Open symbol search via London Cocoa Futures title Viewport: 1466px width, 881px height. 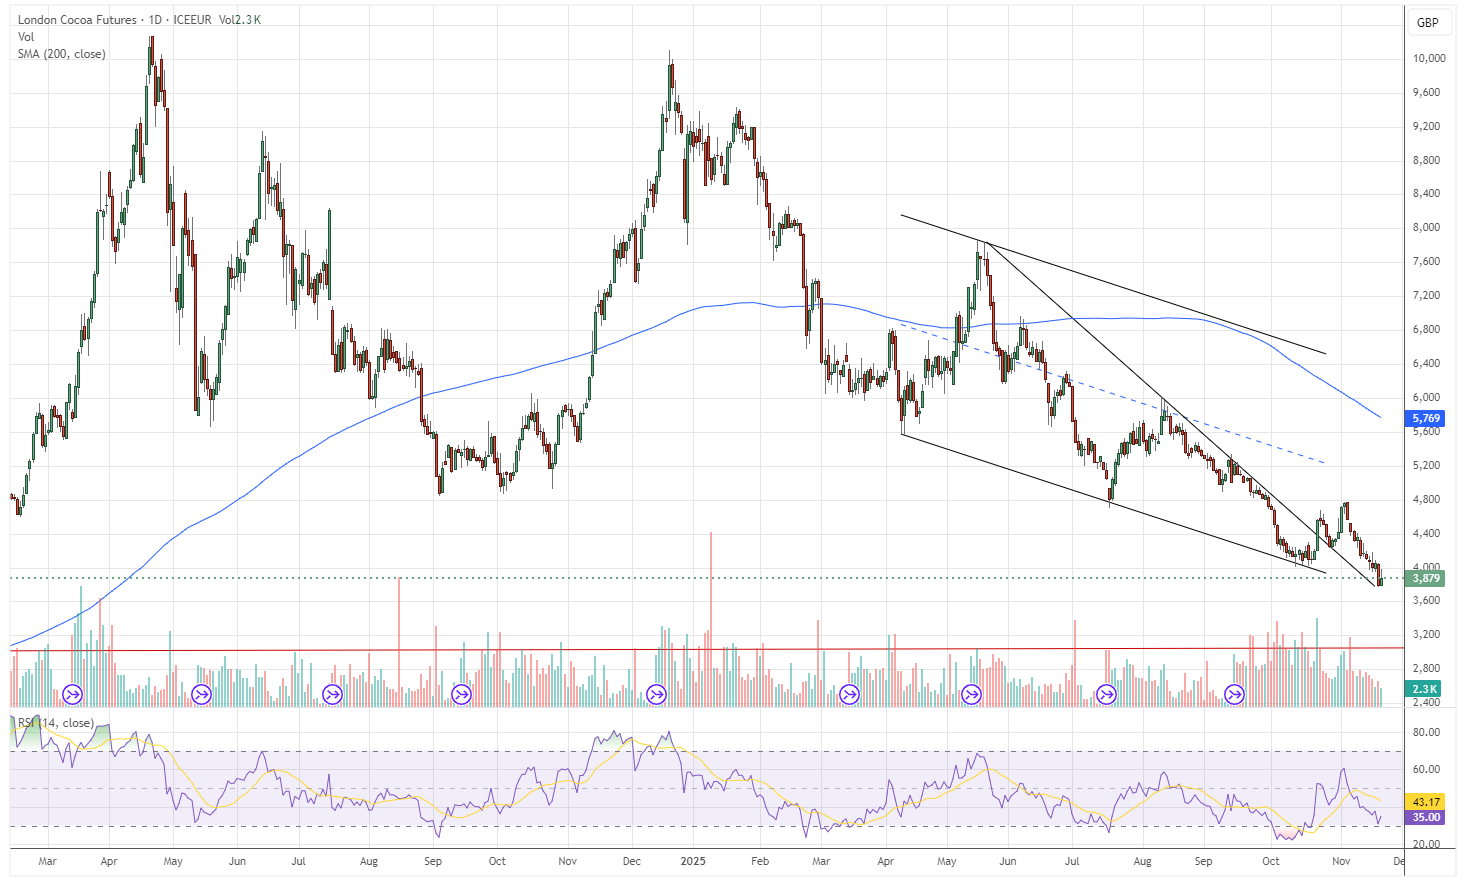[x=69, y=19]
